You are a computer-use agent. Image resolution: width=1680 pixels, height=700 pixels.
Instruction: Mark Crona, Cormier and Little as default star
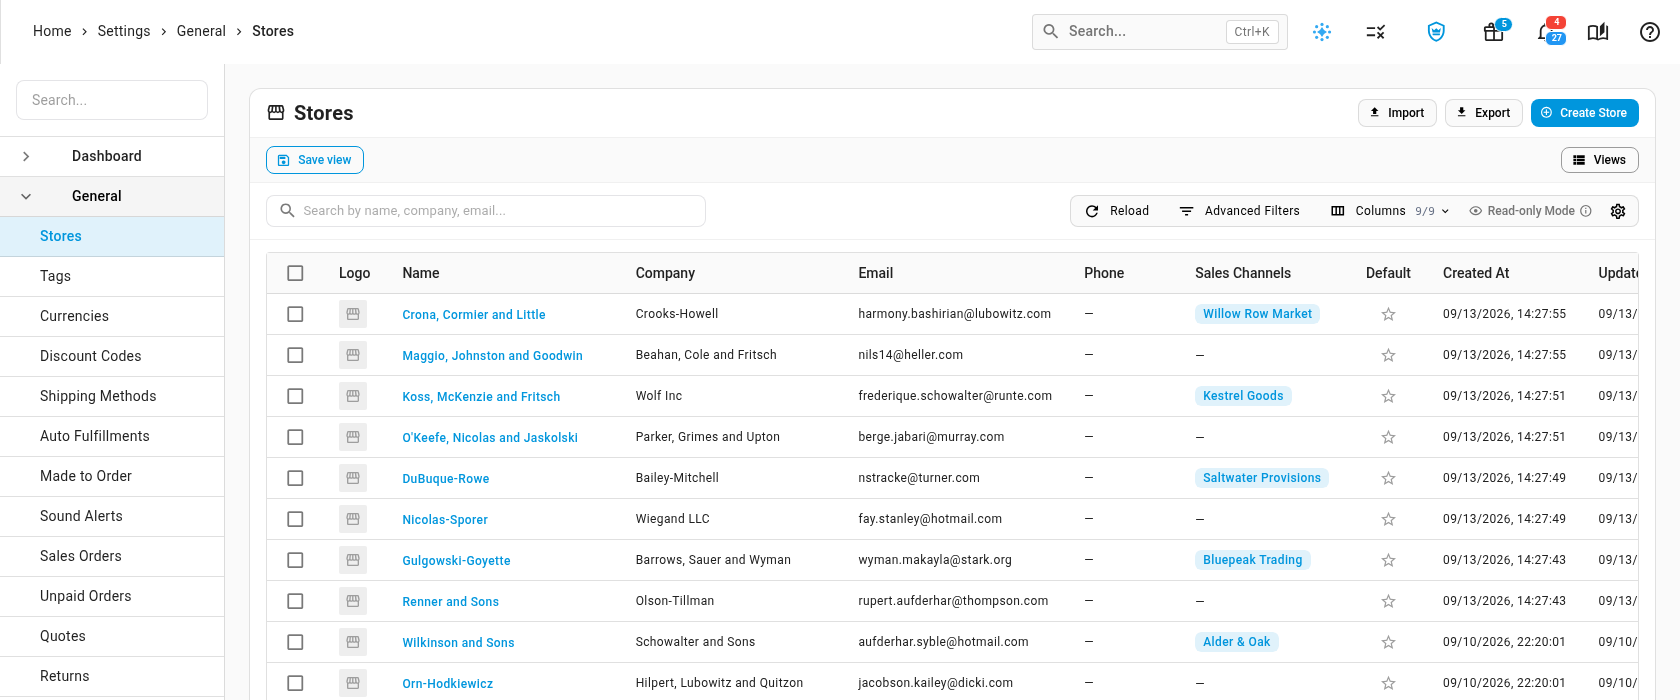(1388, 314)
